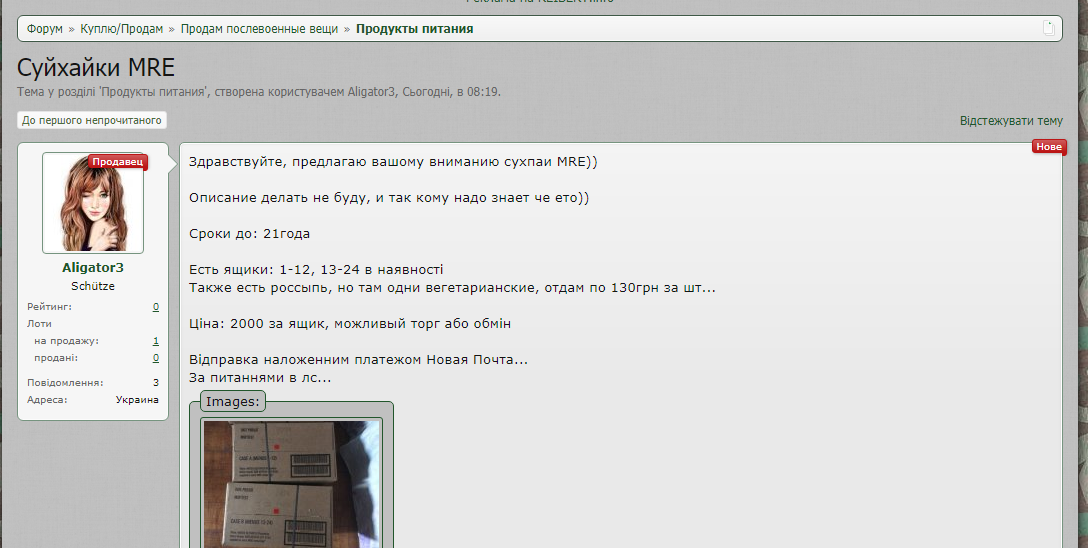This screenshot has height=548, width=1088.
Task: Click the Повідомлення count row
Action: pos(93,382)
